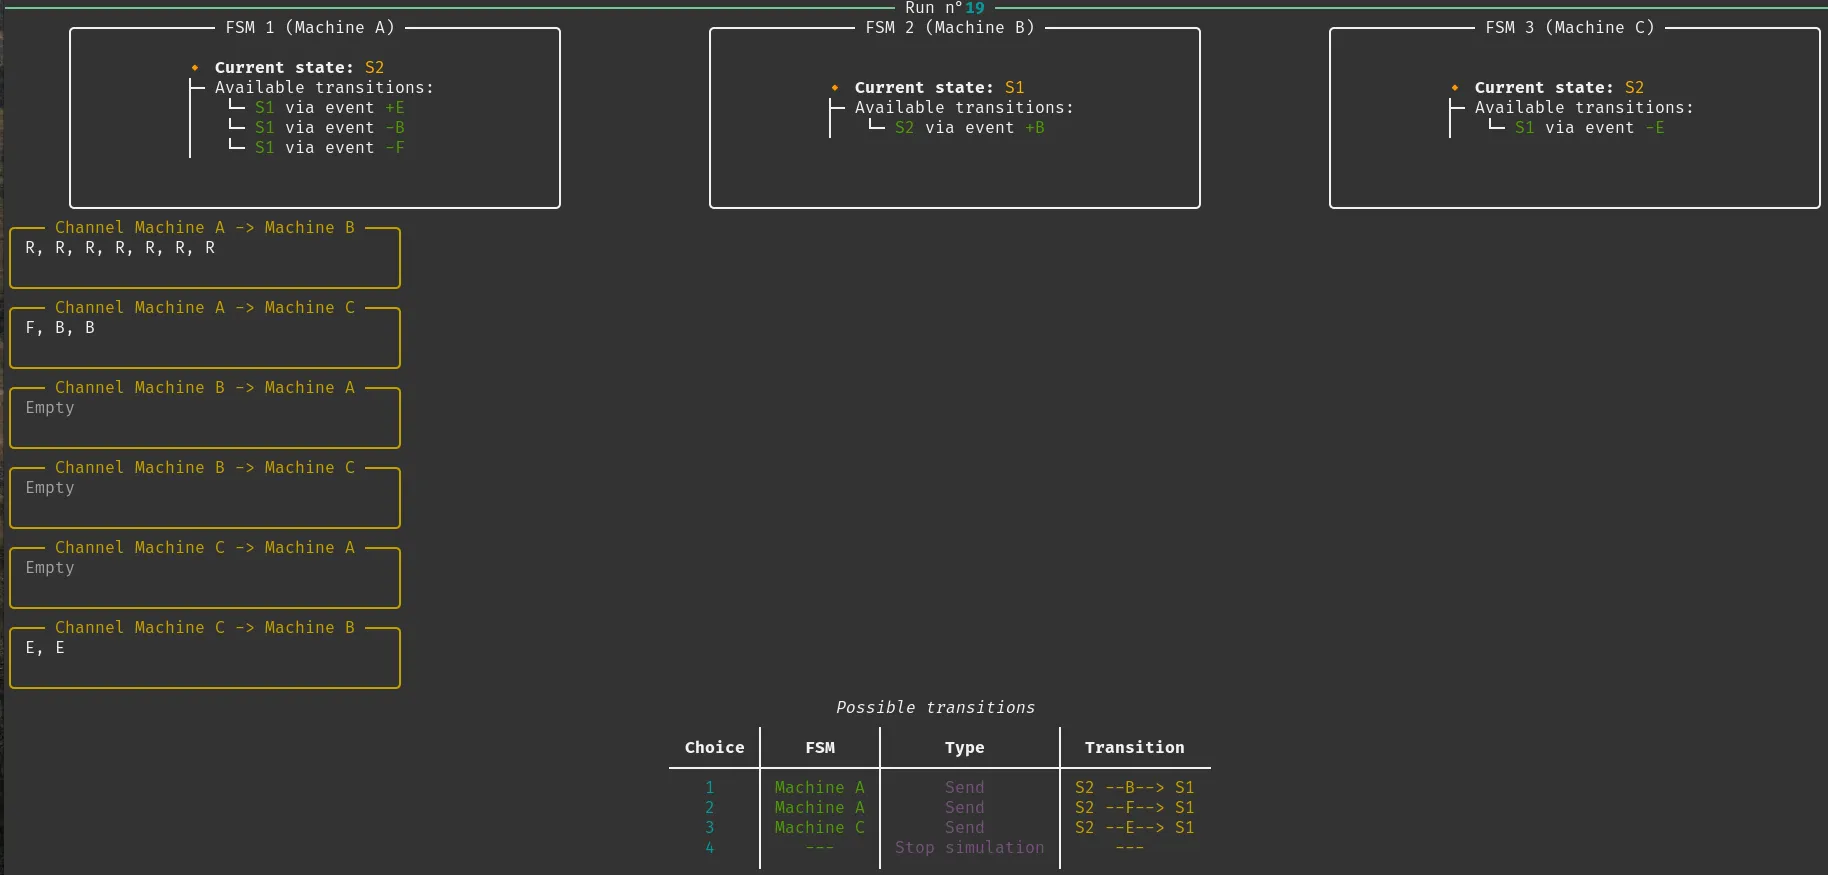
Task: Click the orange diamond bullet in FSM 3
Action: pyautogui.click(x=1455, y=88)
